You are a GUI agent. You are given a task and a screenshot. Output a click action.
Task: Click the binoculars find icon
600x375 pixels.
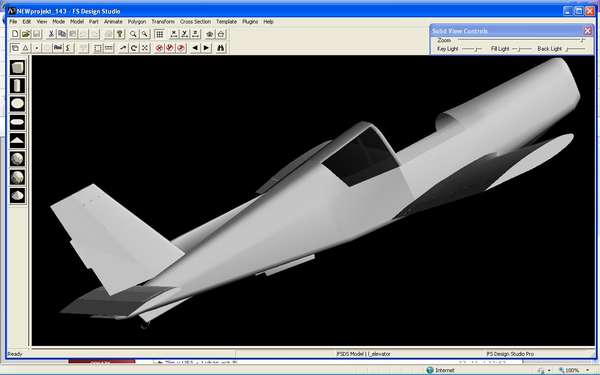[x=220, y=48]
